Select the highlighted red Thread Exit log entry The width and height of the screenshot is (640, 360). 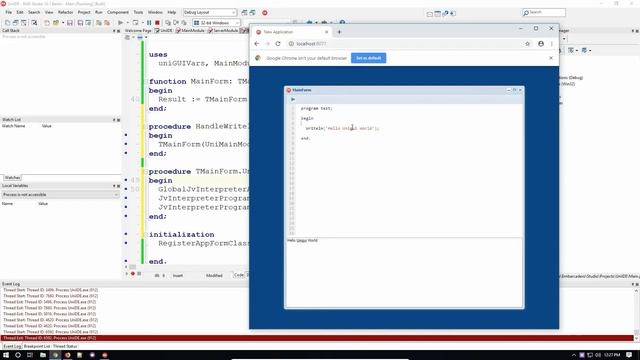(317, 338)
